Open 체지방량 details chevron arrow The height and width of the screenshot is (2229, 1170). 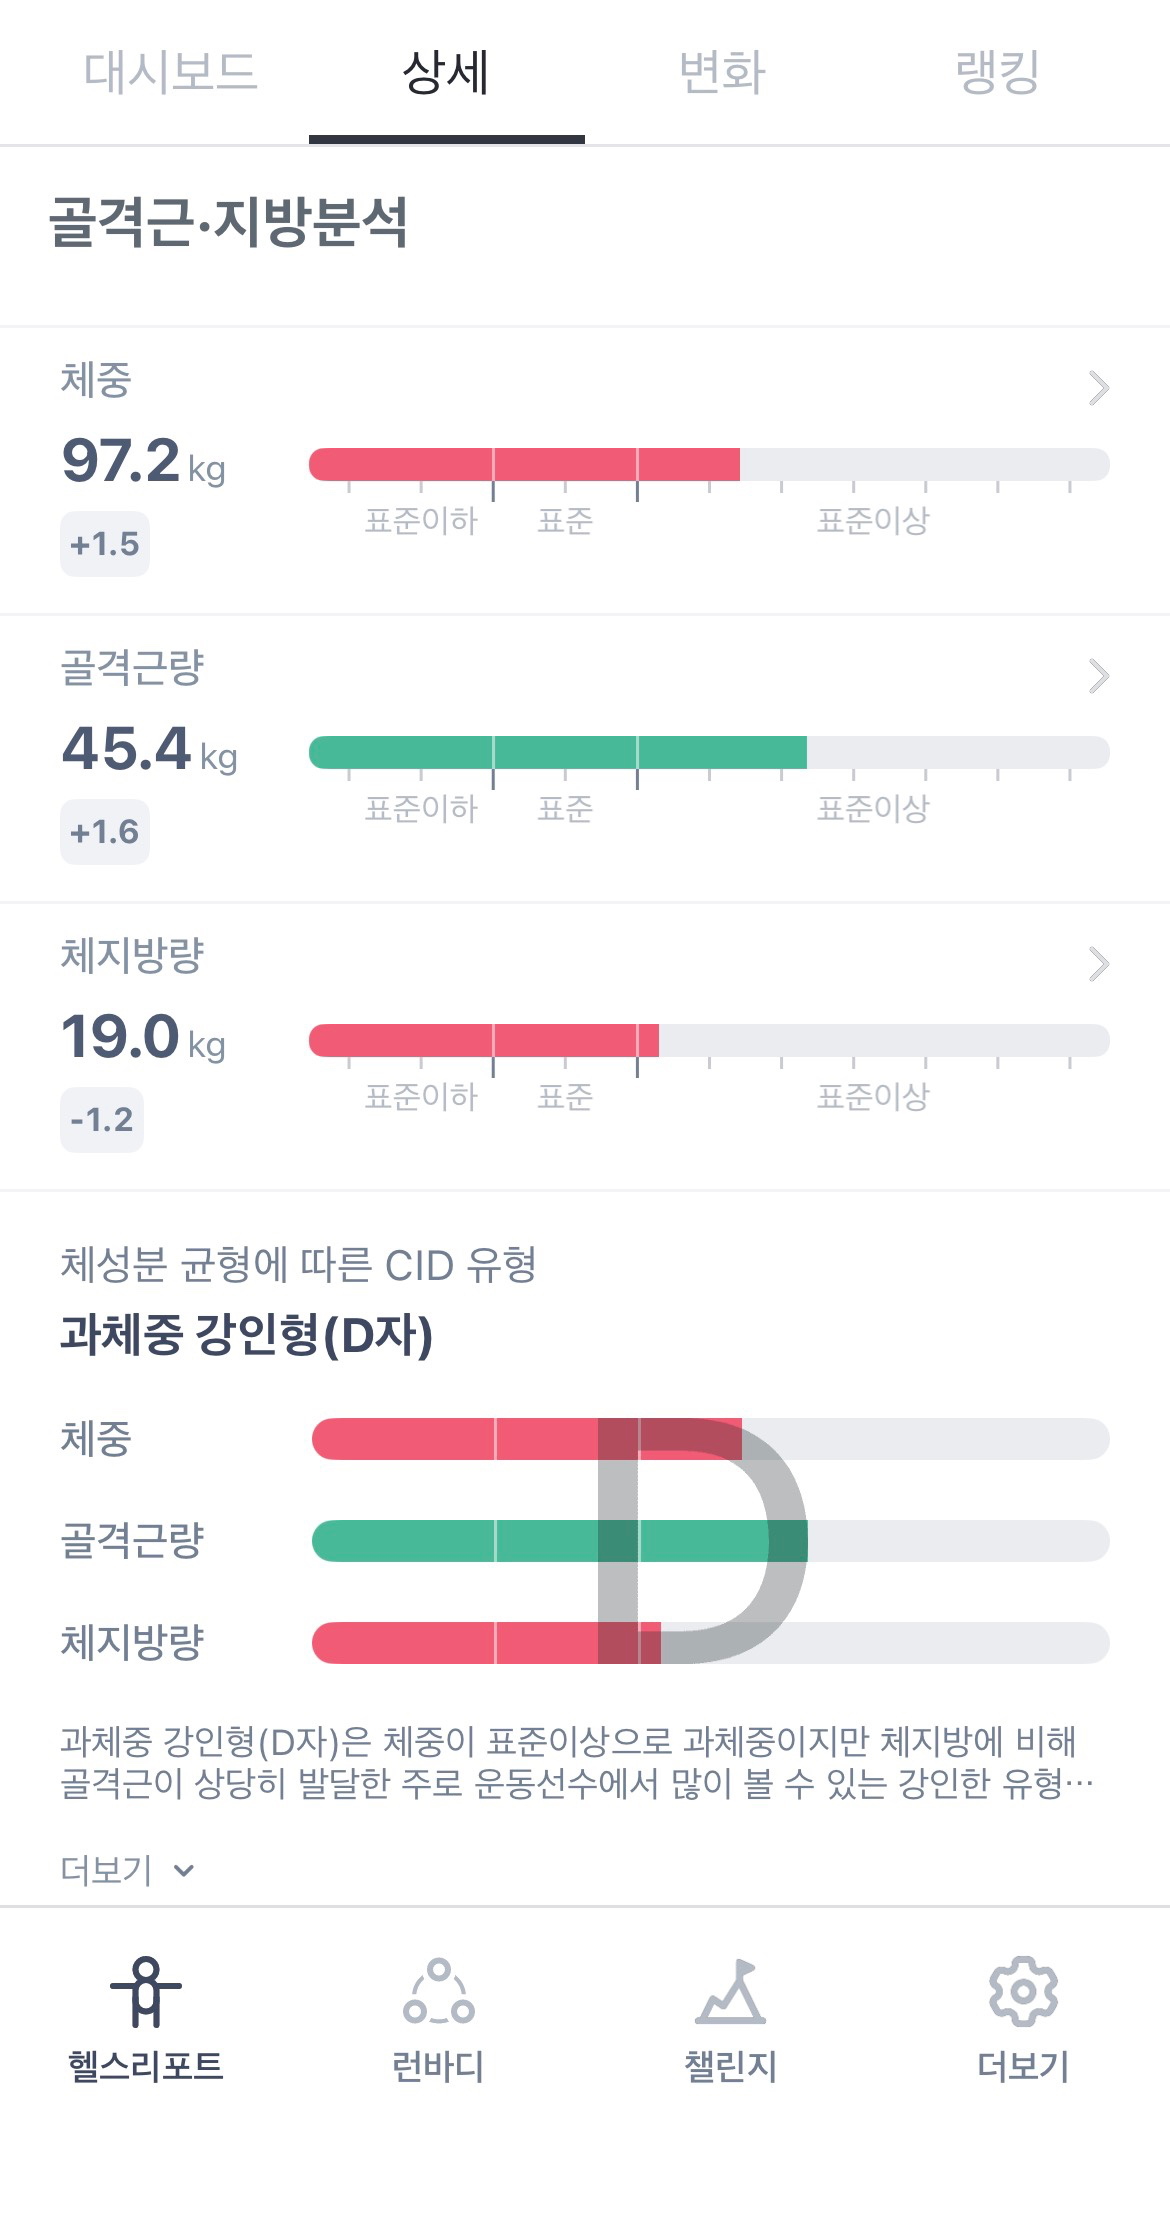click(1098, 964)
